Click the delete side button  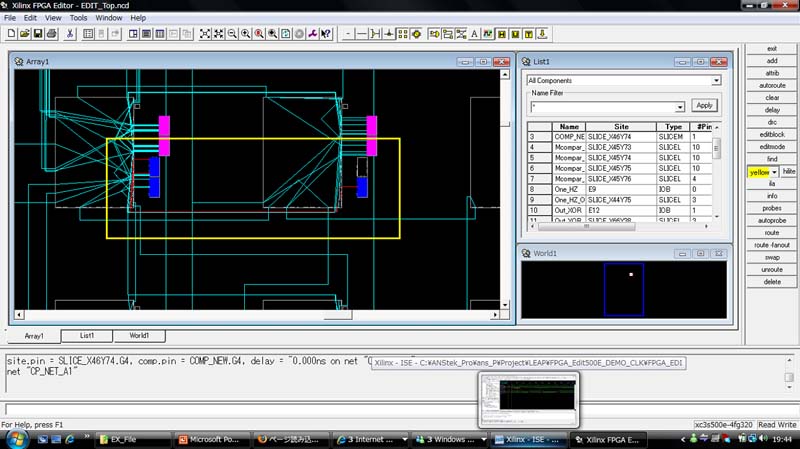coord(772,282)
